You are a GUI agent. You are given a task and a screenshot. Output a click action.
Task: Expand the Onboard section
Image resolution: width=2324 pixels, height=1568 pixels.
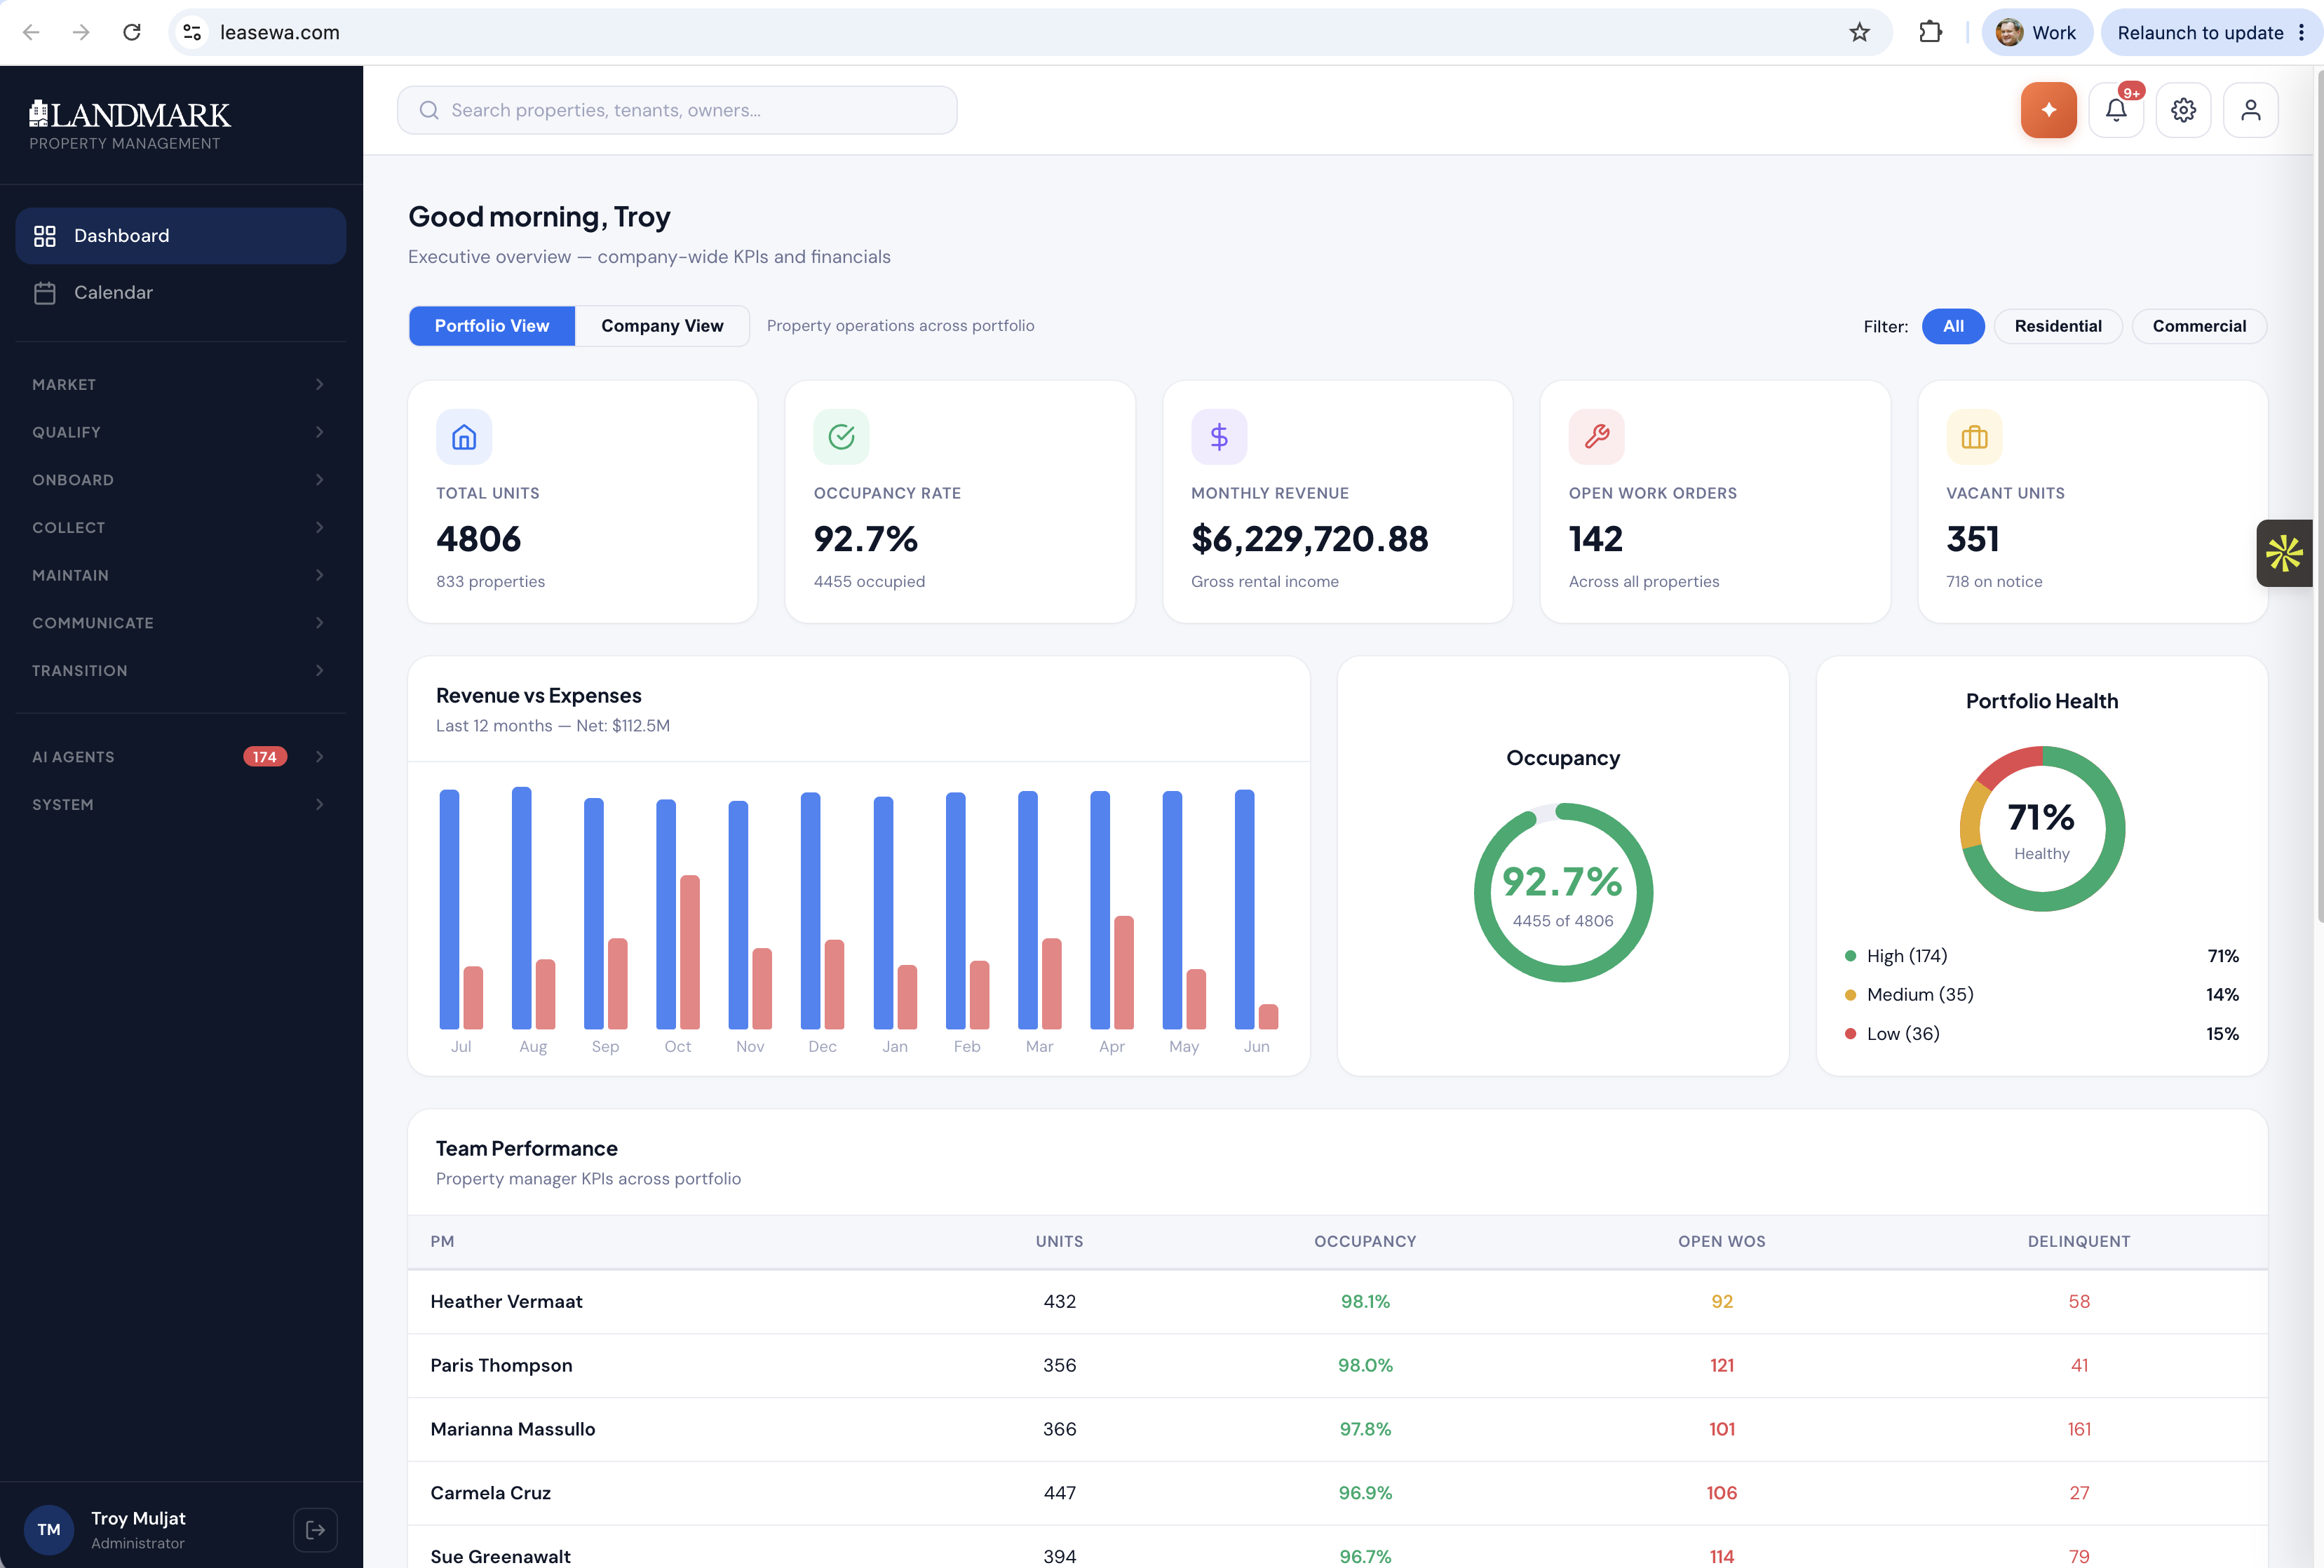[180, 480]
